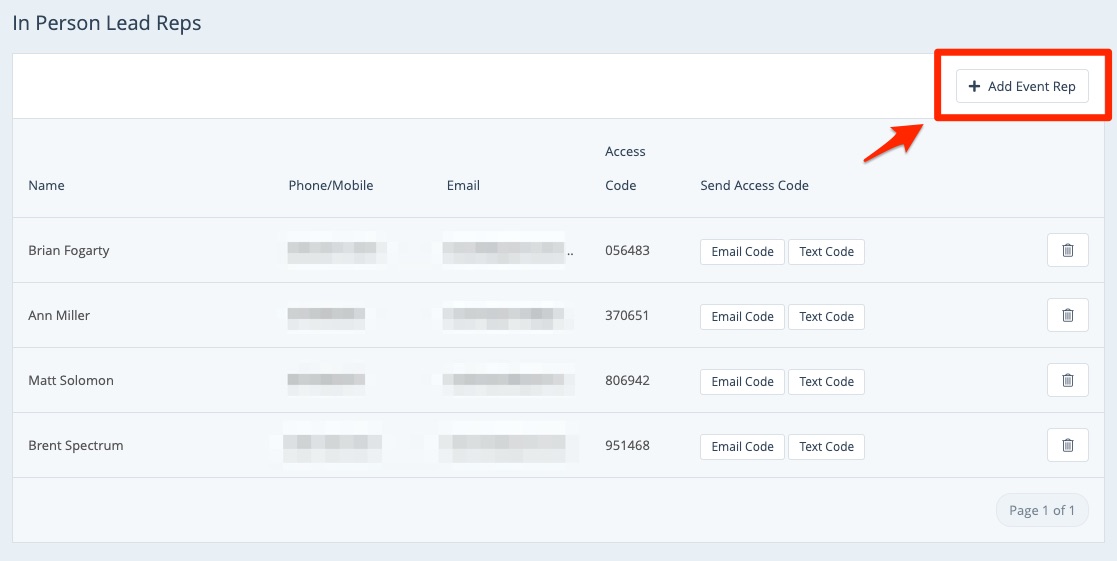
Task: Click the Add Event Rep button
Action: (1021, 86)
